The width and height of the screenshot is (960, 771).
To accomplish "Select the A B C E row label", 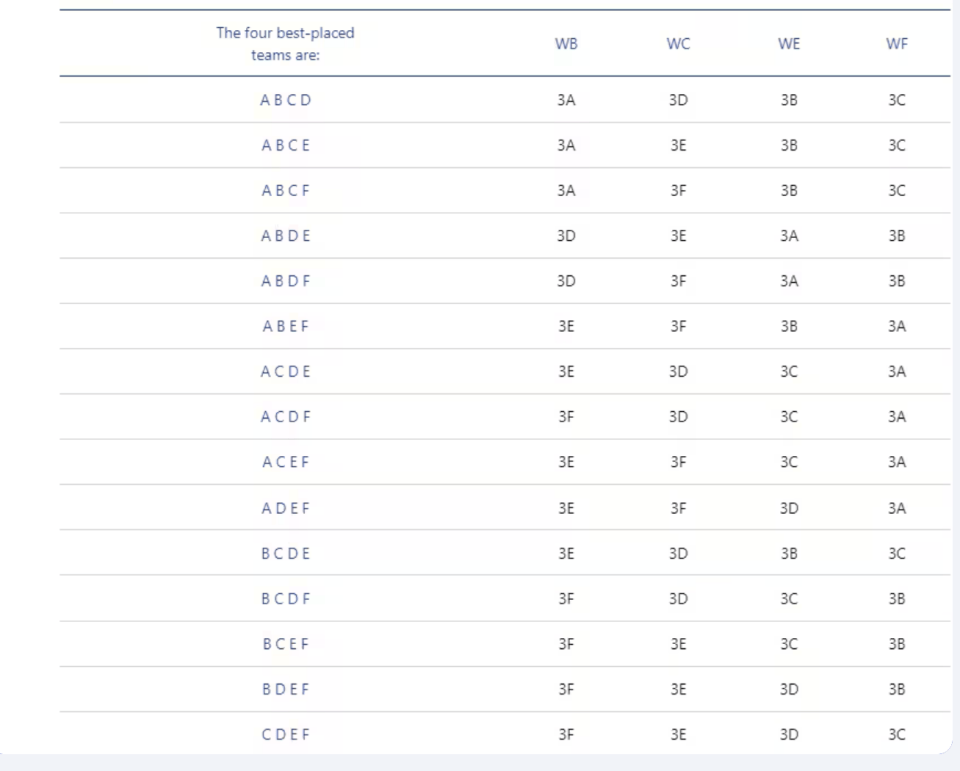I will [285, 145].
